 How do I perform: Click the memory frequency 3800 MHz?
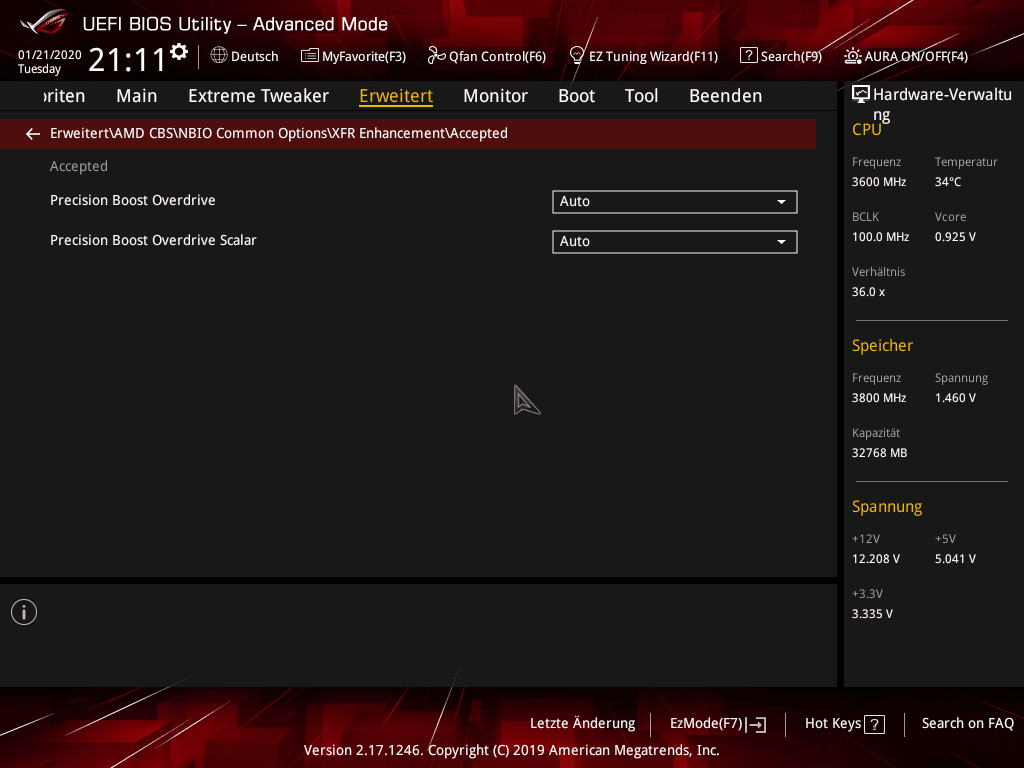click(x=879, y=398)
